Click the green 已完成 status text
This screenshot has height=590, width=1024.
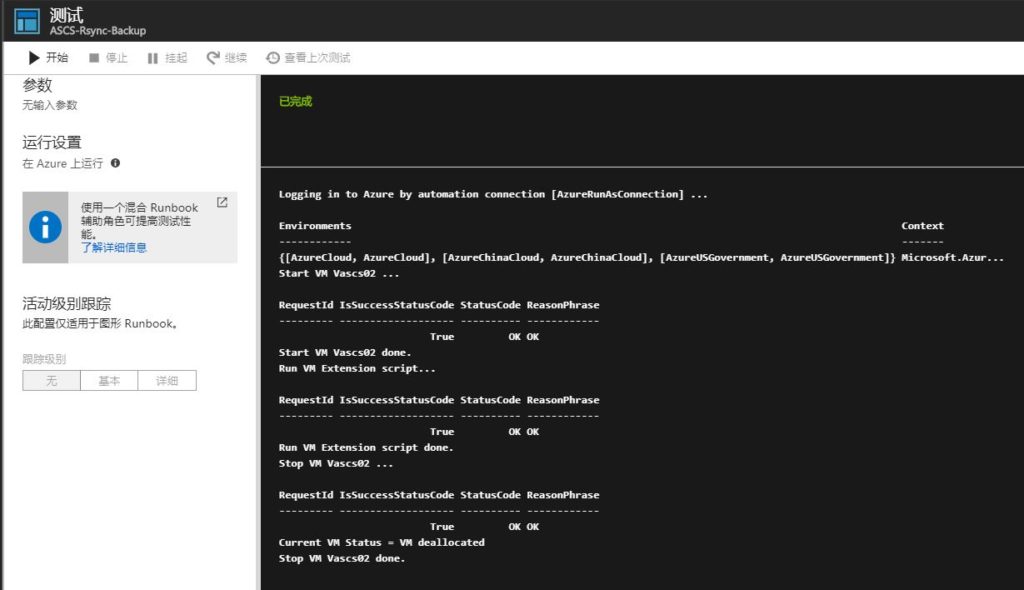click(295, 101)
